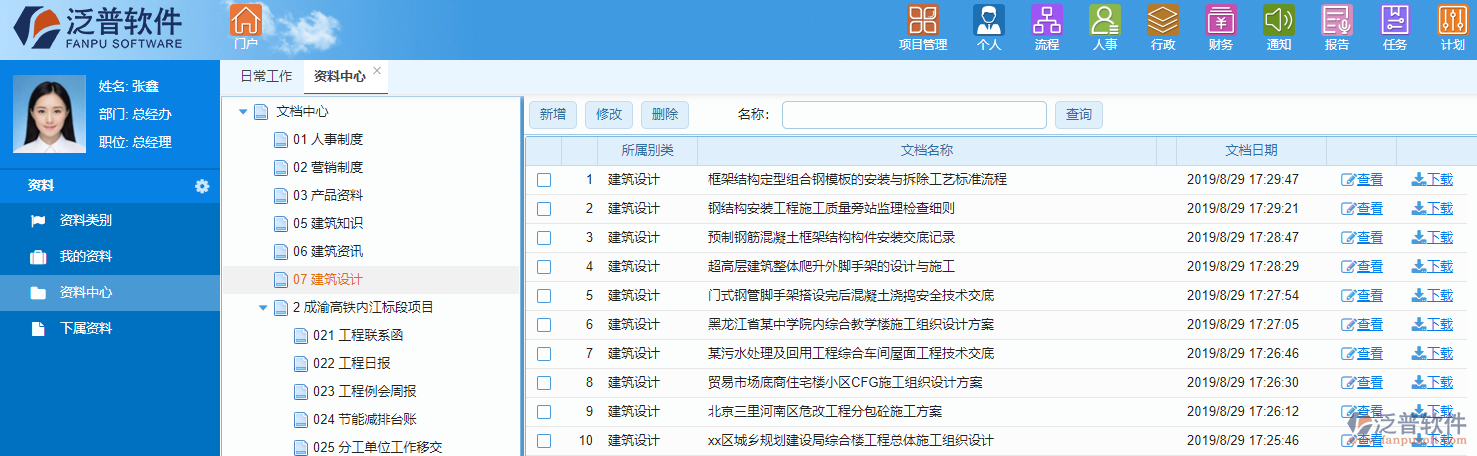This screenshot has height=456, width=1477.
Task: Collapse the 2 成渝高铁内江标段项目 node arrow
Action: [263, 308]
